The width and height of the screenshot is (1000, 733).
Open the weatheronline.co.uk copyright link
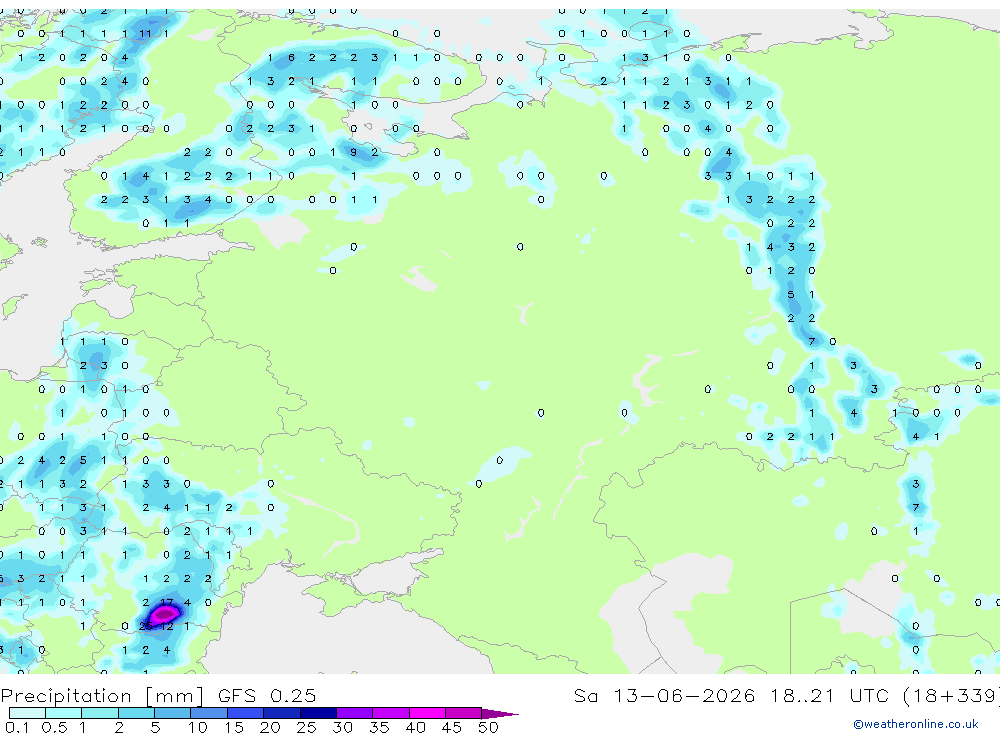(x=916, y=724)
